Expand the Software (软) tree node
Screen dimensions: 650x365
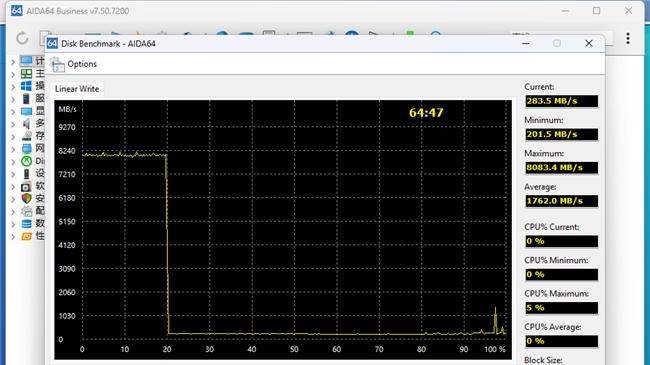[13, 187]
